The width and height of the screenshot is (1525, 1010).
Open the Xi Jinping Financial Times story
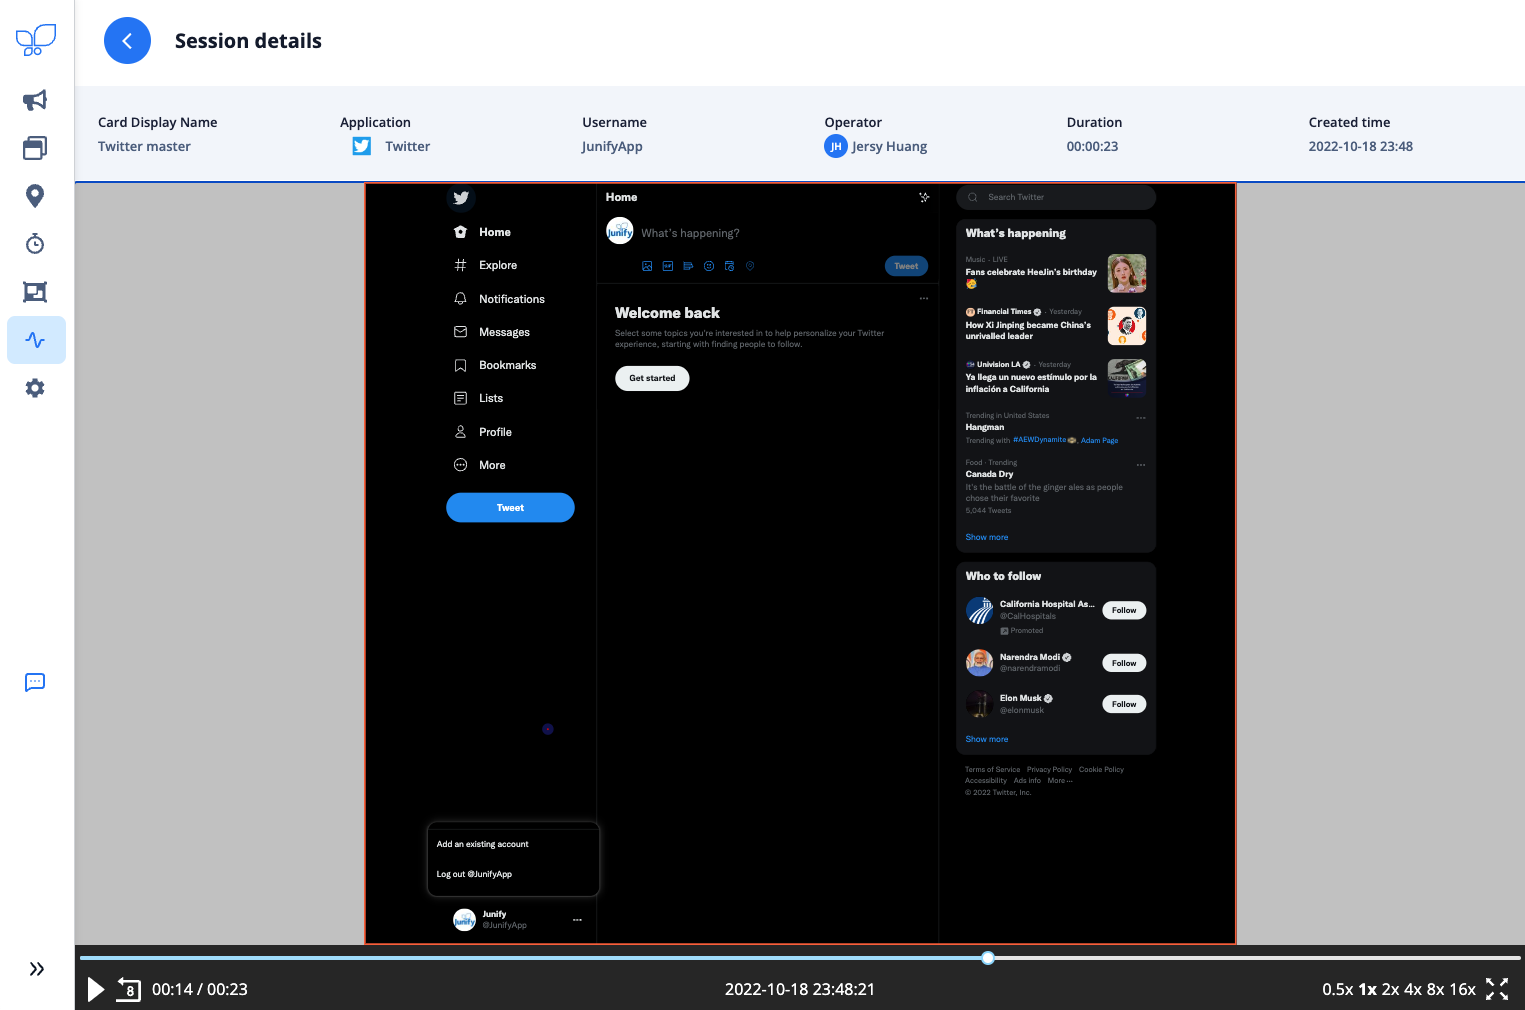point(1056,326)
